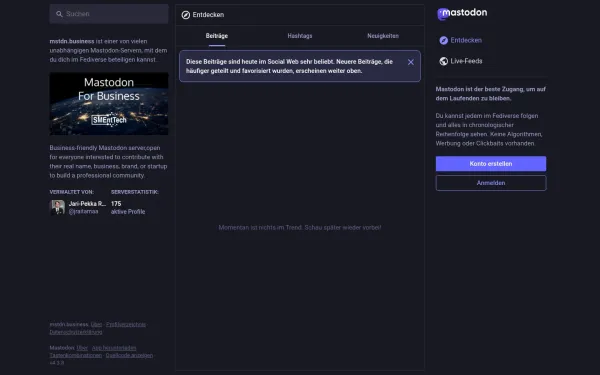
Task: Open the Tastenkombinationen link
Action: 76,355
